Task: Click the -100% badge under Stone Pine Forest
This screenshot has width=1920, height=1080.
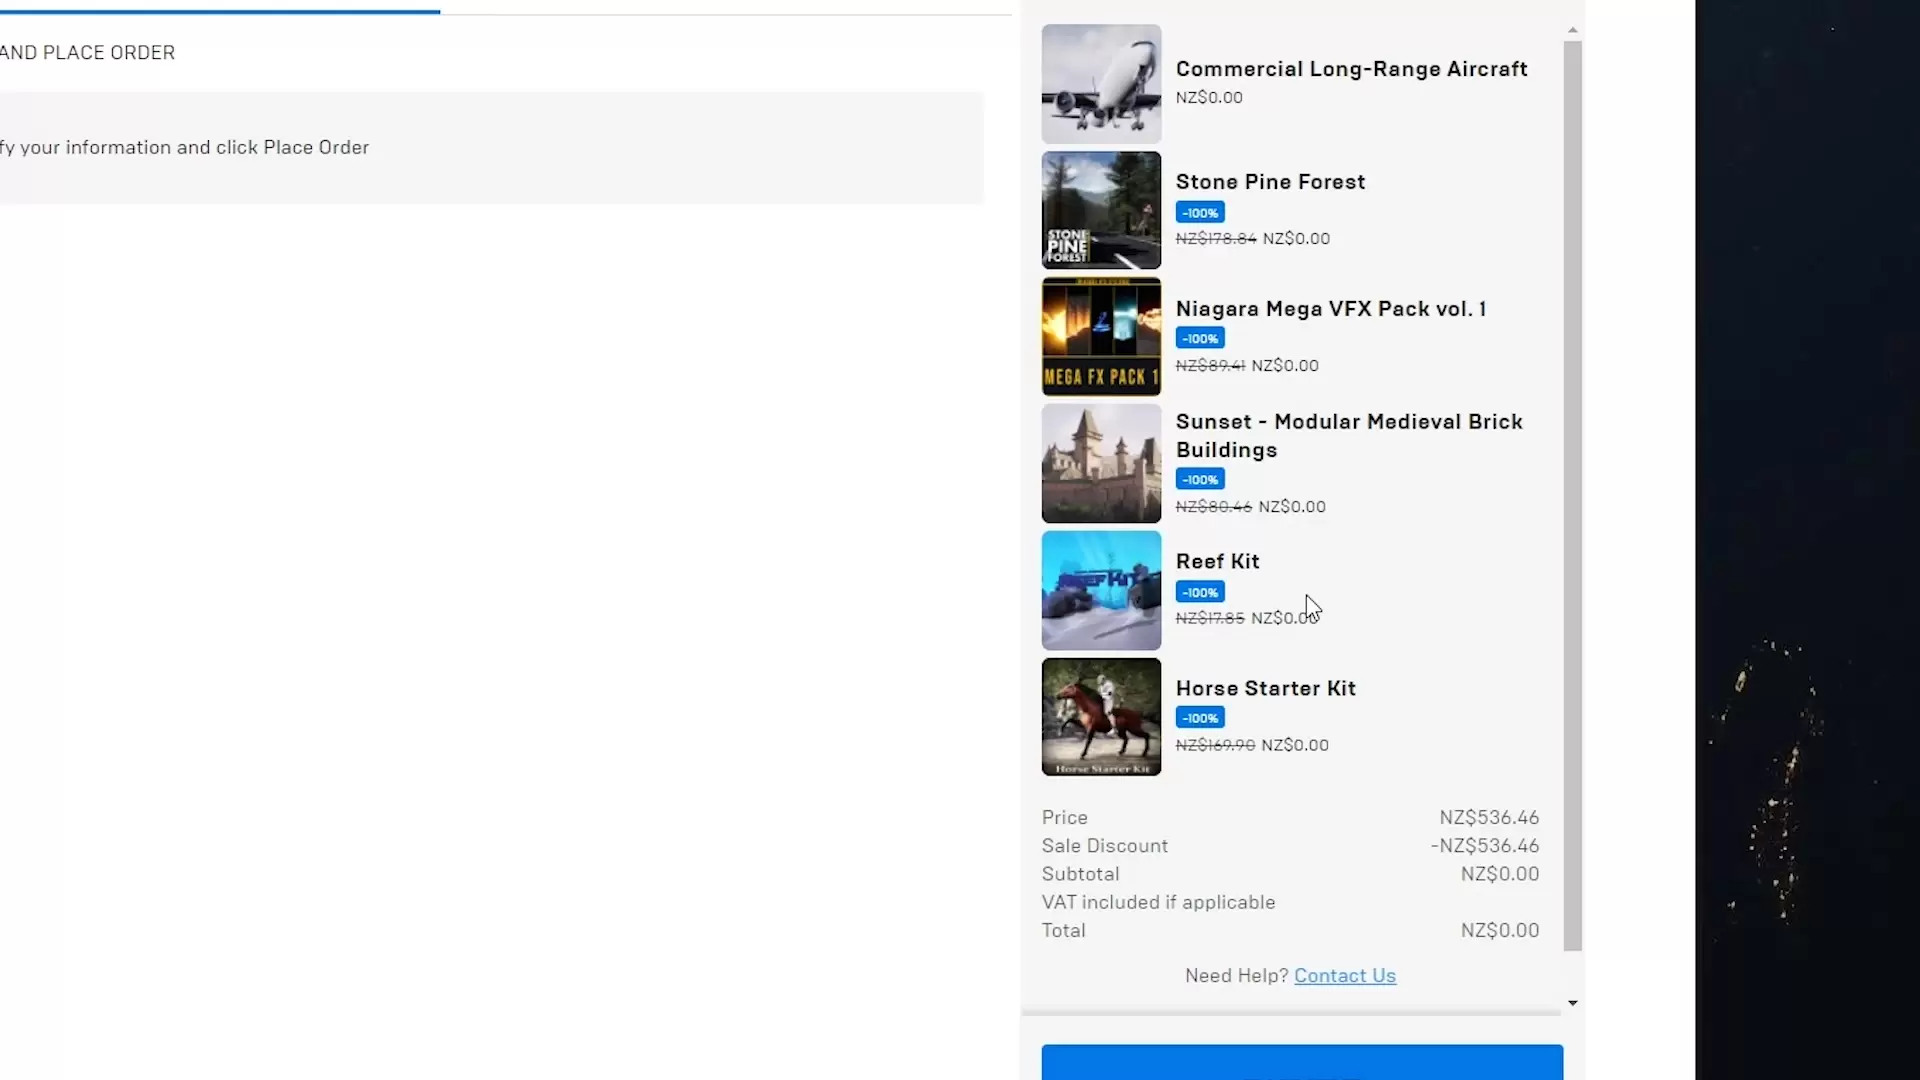Action: point(1200,213)
